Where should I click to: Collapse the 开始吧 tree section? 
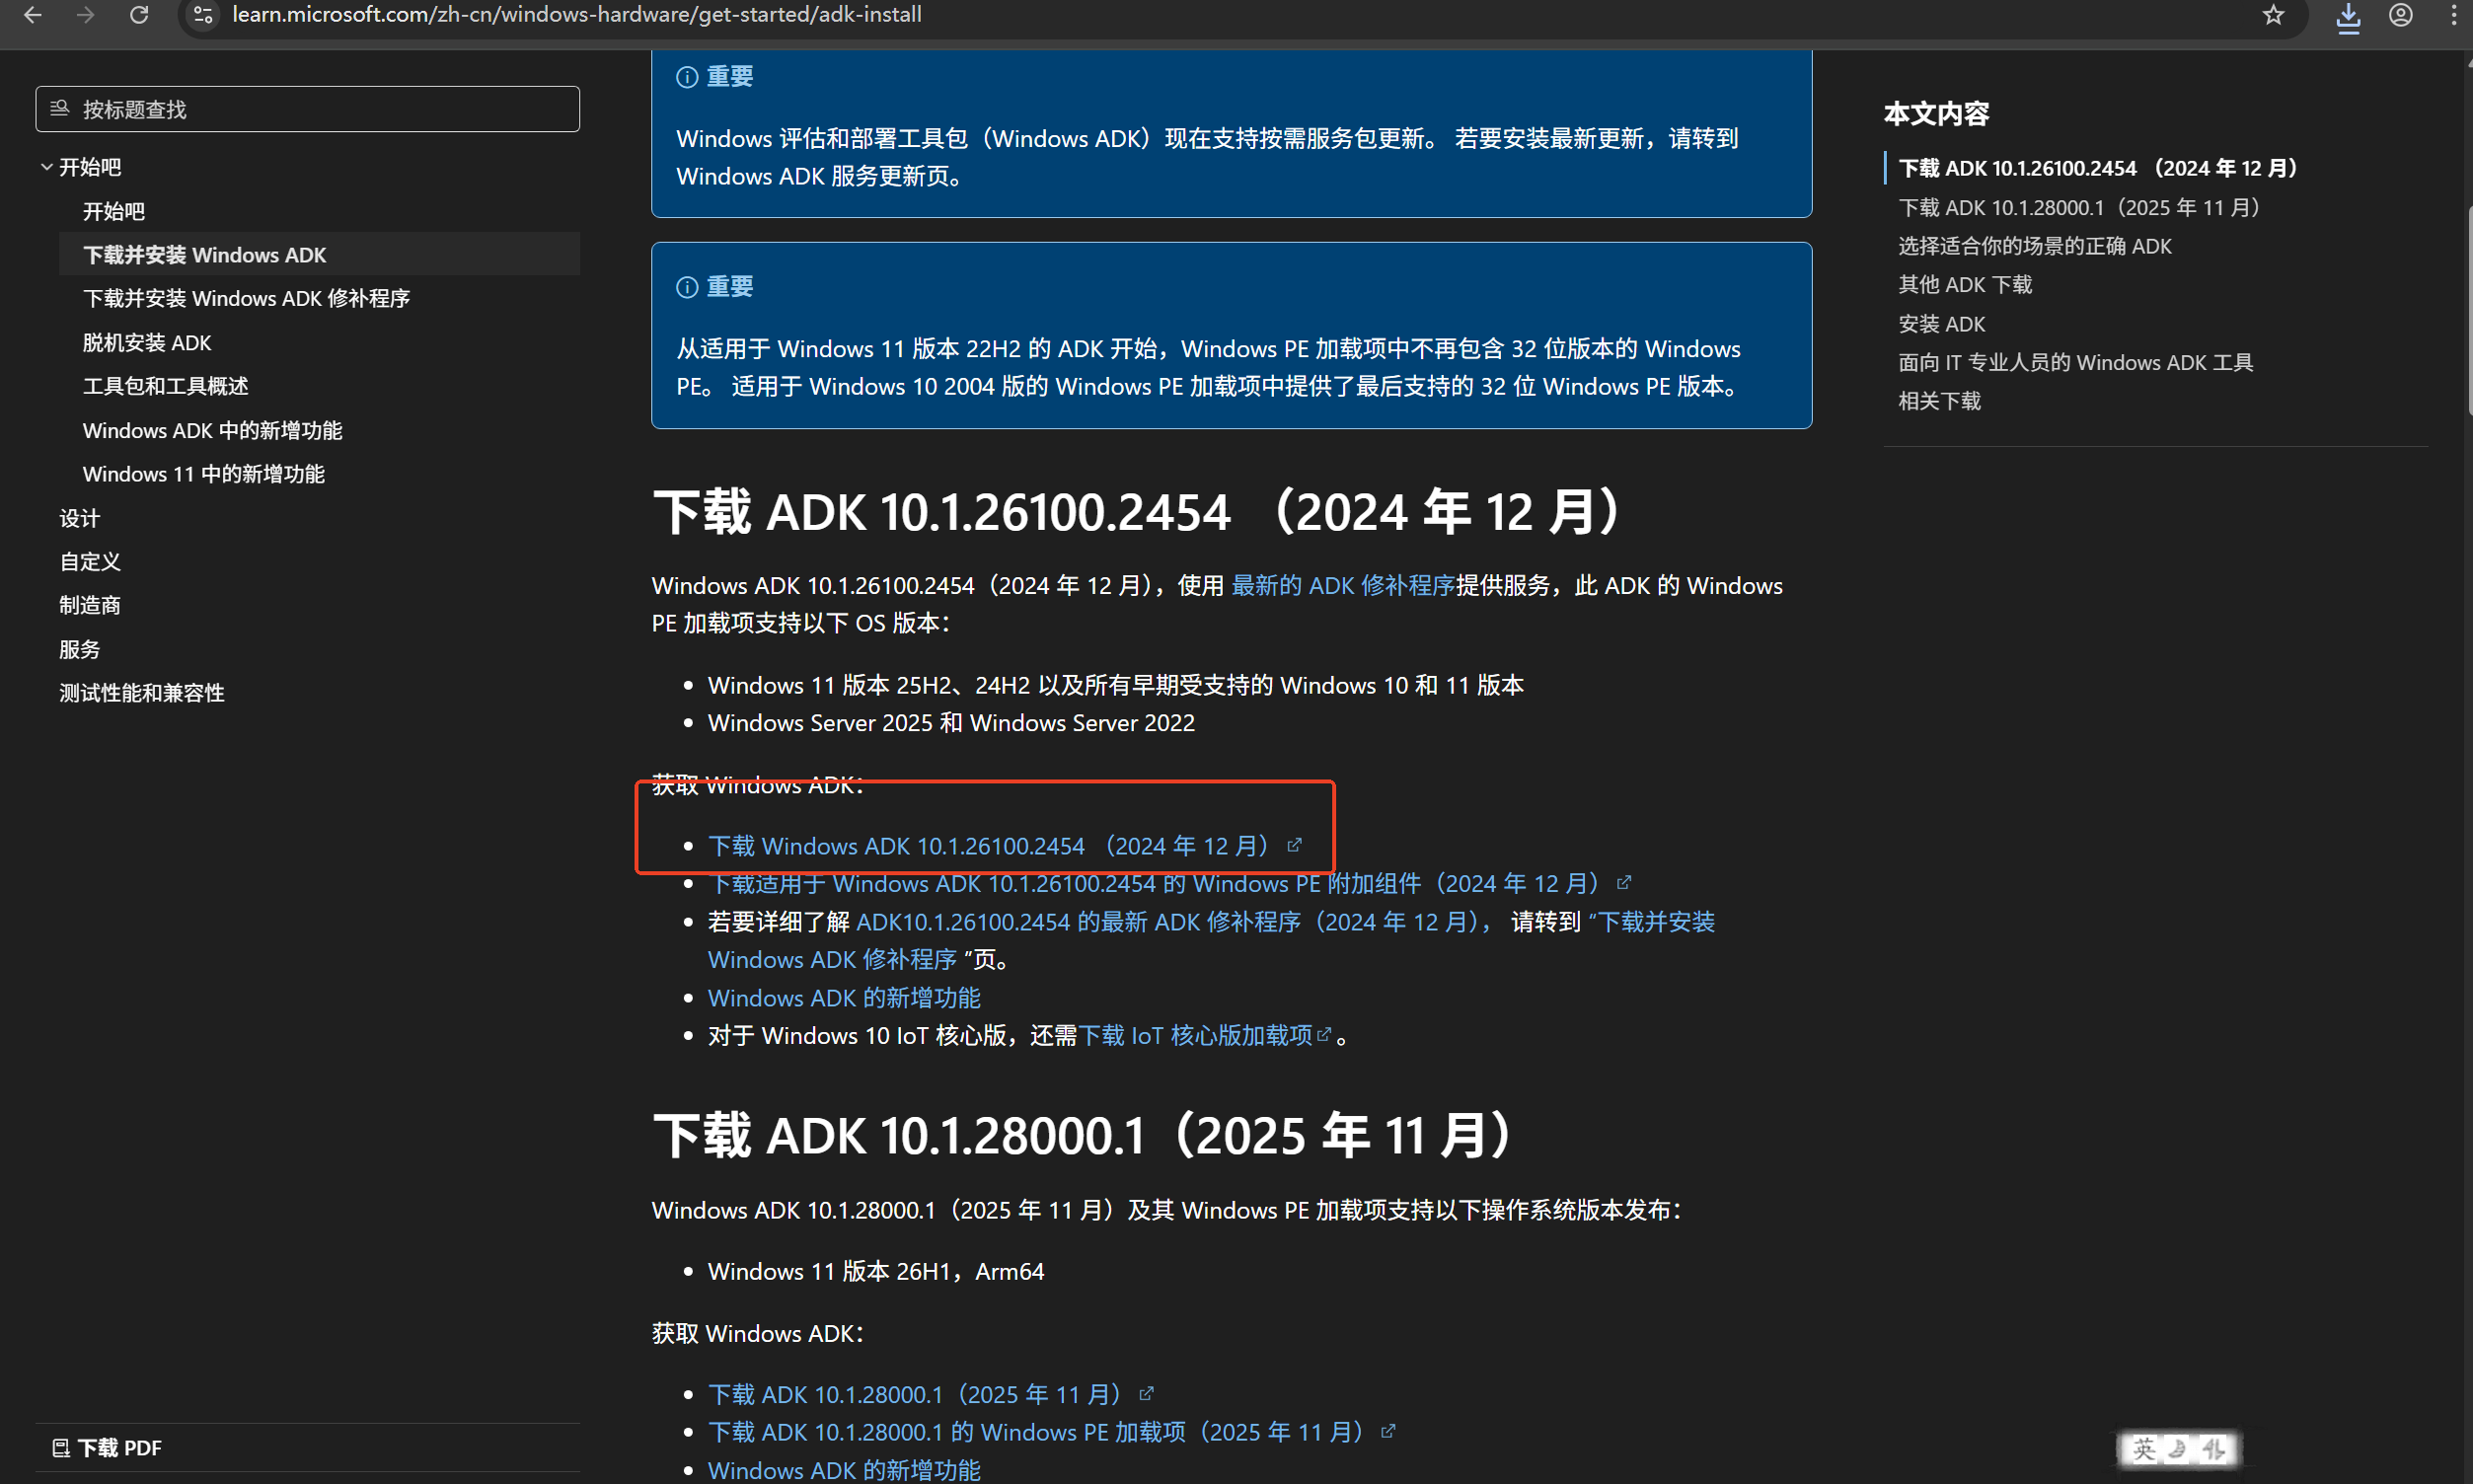coord(47,167)
